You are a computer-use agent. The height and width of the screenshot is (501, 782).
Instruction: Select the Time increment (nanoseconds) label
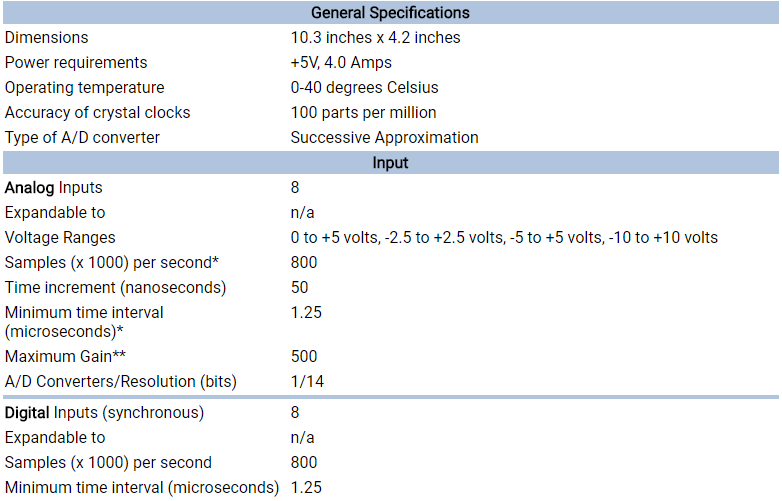click(115, 288)
